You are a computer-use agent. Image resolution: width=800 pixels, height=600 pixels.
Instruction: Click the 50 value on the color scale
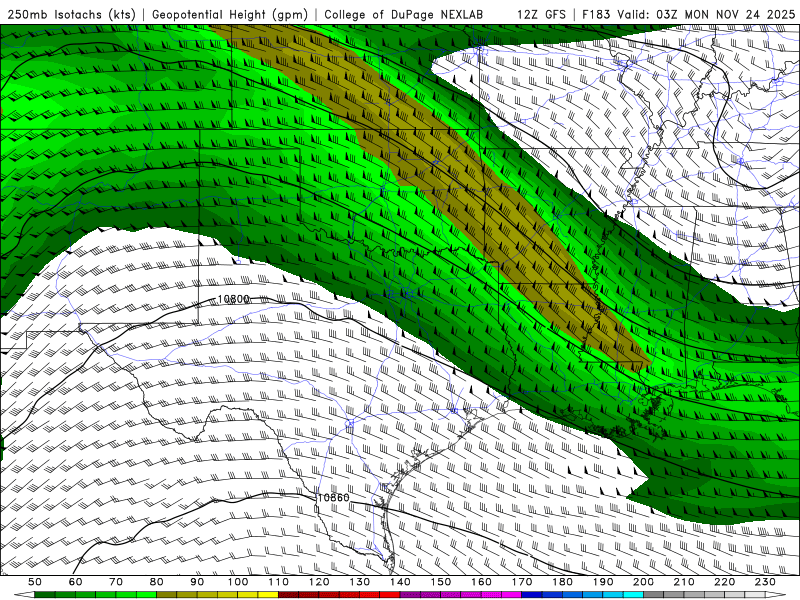[x=35, y=582]
